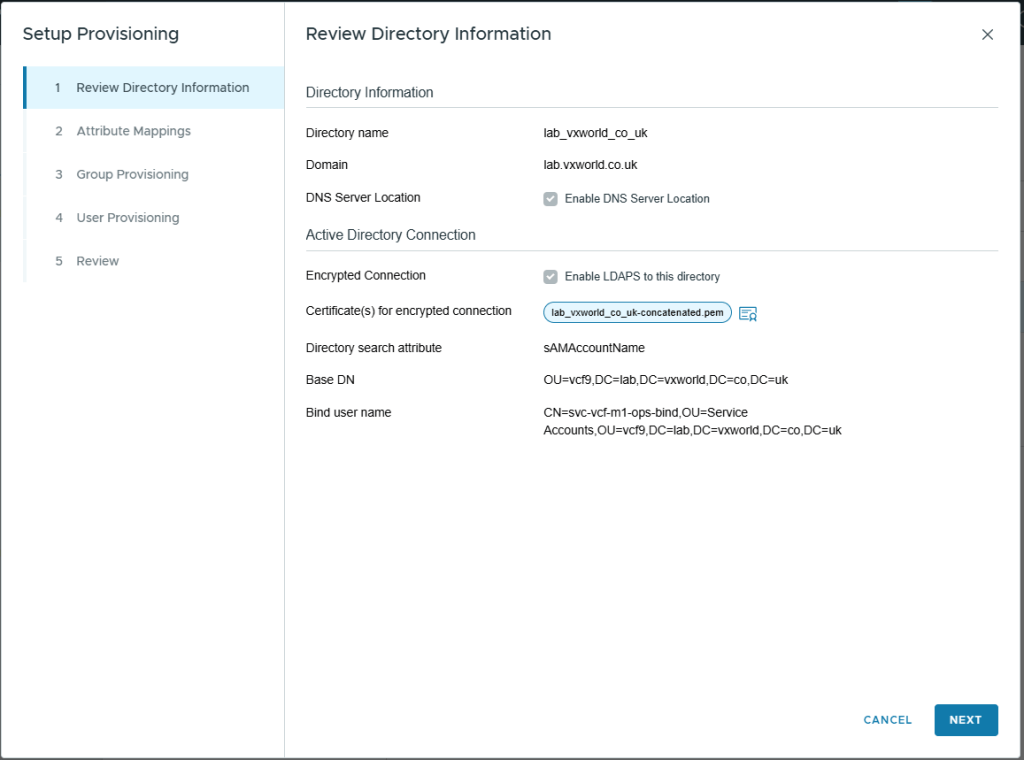View certificate details icon next to the .pem file
Viewport: 1024px width, 760px height.
(x=748, y=313)
